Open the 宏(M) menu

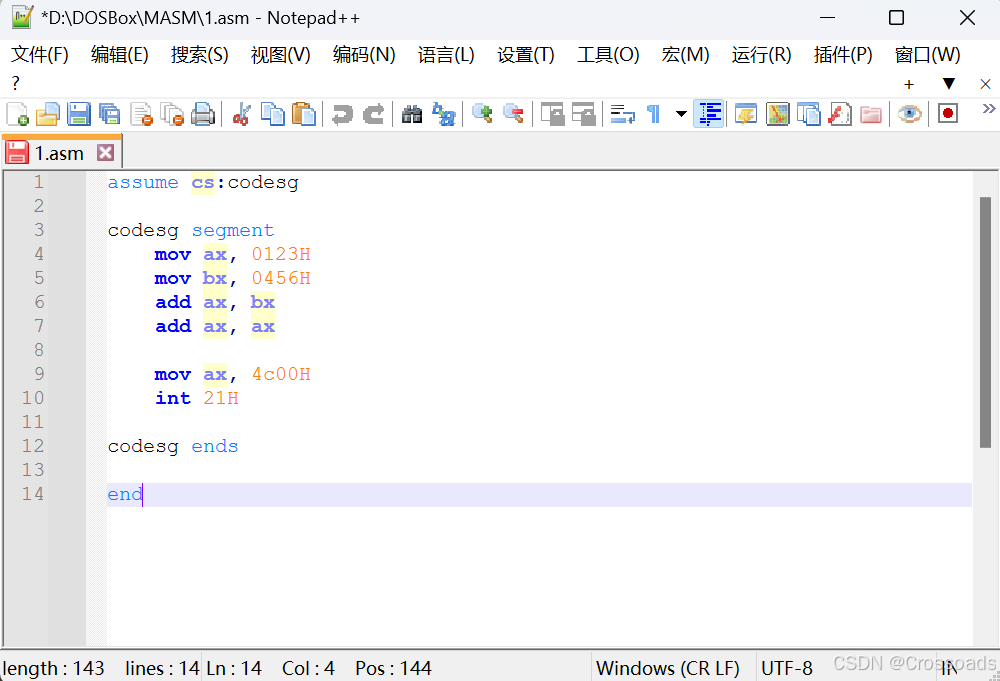[685, 55]
